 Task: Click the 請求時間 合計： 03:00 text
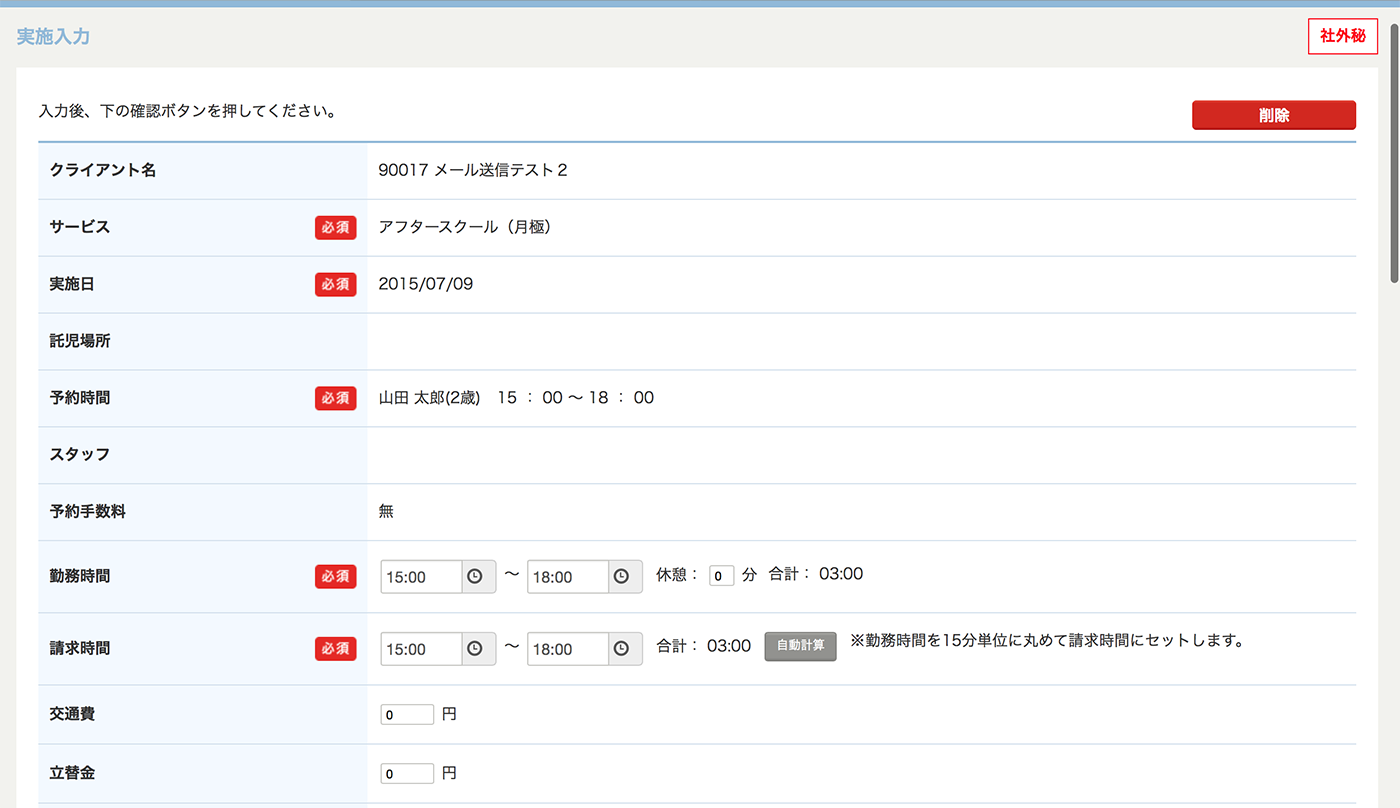click(704, 646)
